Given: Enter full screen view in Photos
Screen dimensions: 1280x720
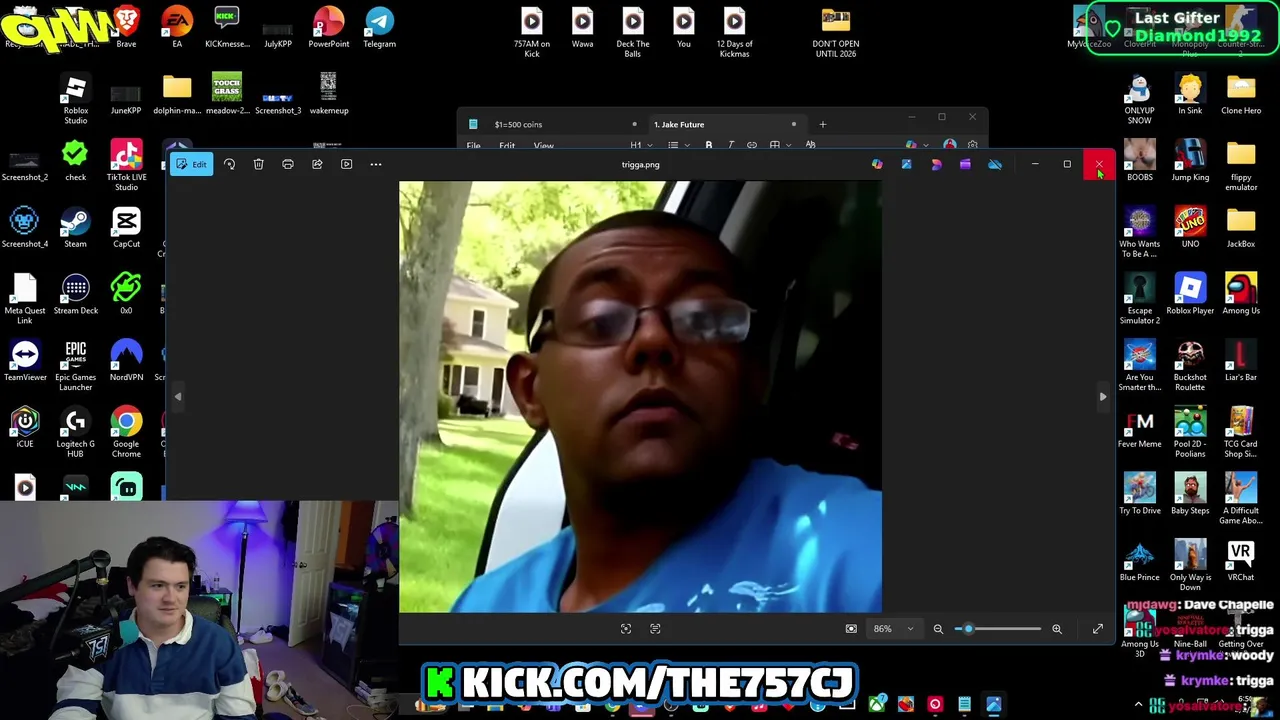Looking at the screenshot, I should (1098, 629).
